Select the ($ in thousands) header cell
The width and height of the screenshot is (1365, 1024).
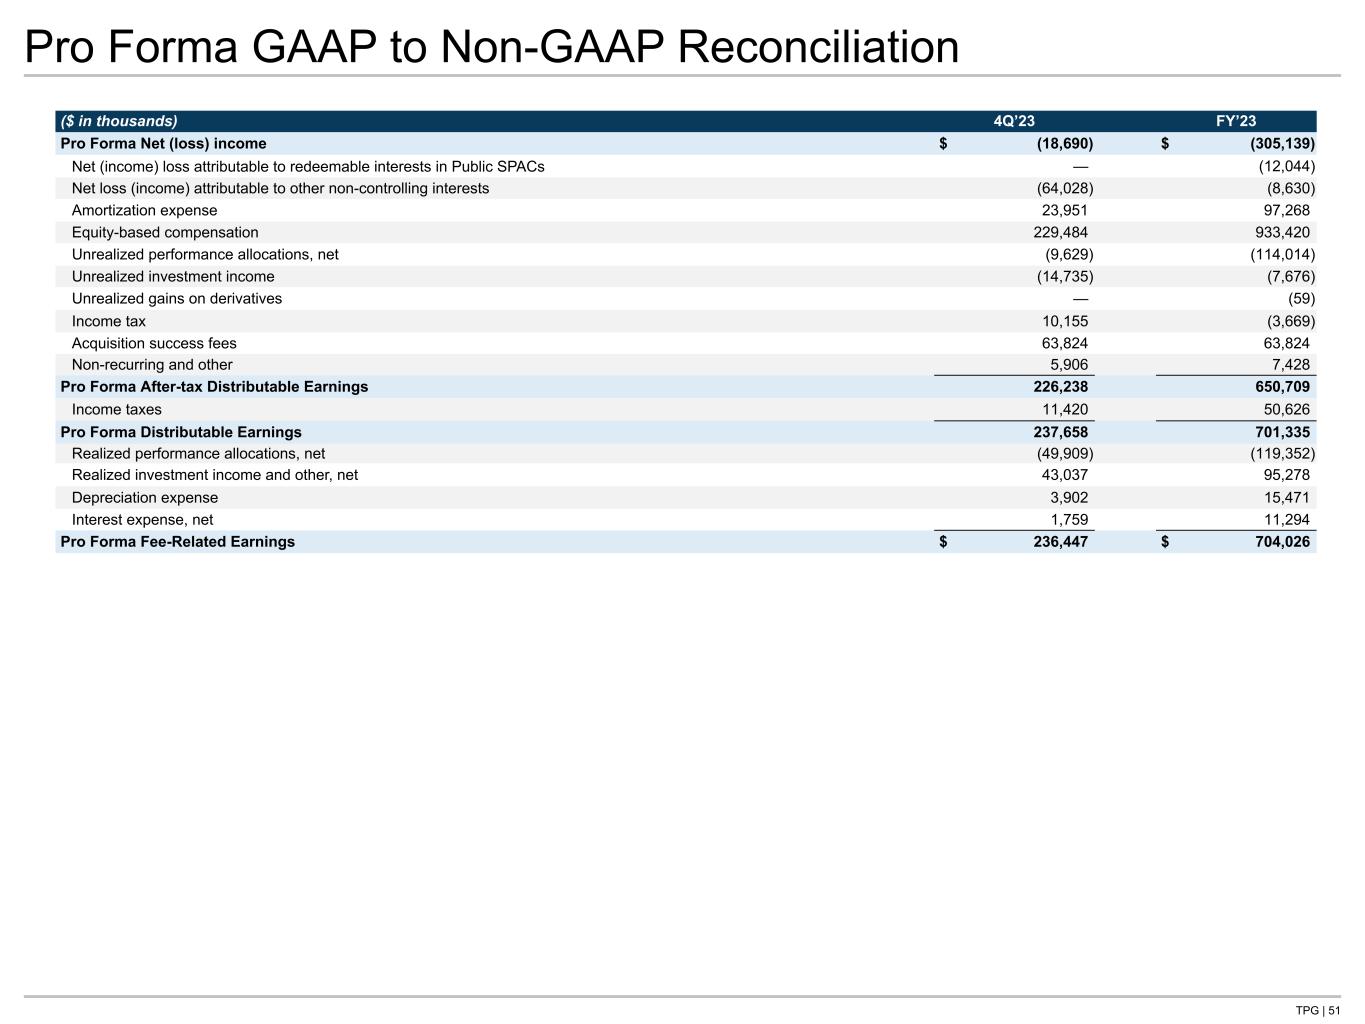(x=119, y=121)
